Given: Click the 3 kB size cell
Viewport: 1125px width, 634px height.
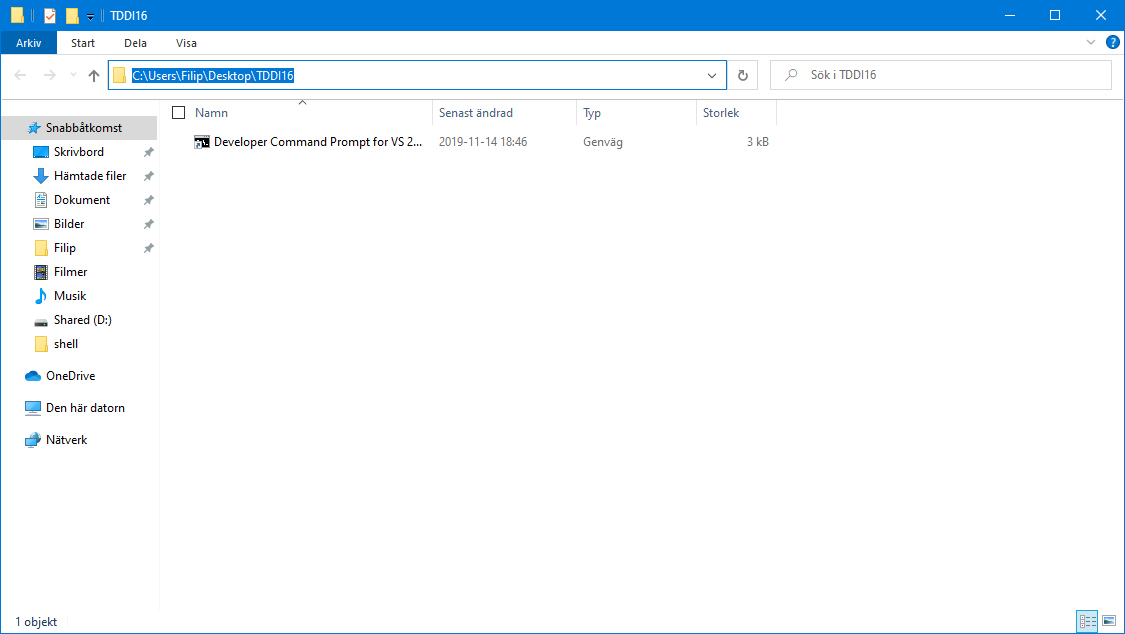Looking at the screenshot, I should [x=758, y=142].
